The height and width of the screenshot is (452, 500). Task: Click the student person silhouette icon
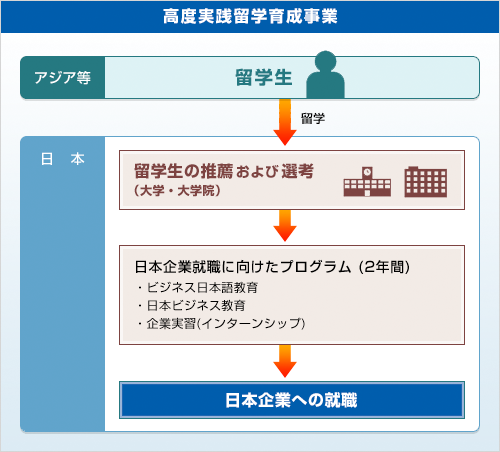tap(325, 74)
